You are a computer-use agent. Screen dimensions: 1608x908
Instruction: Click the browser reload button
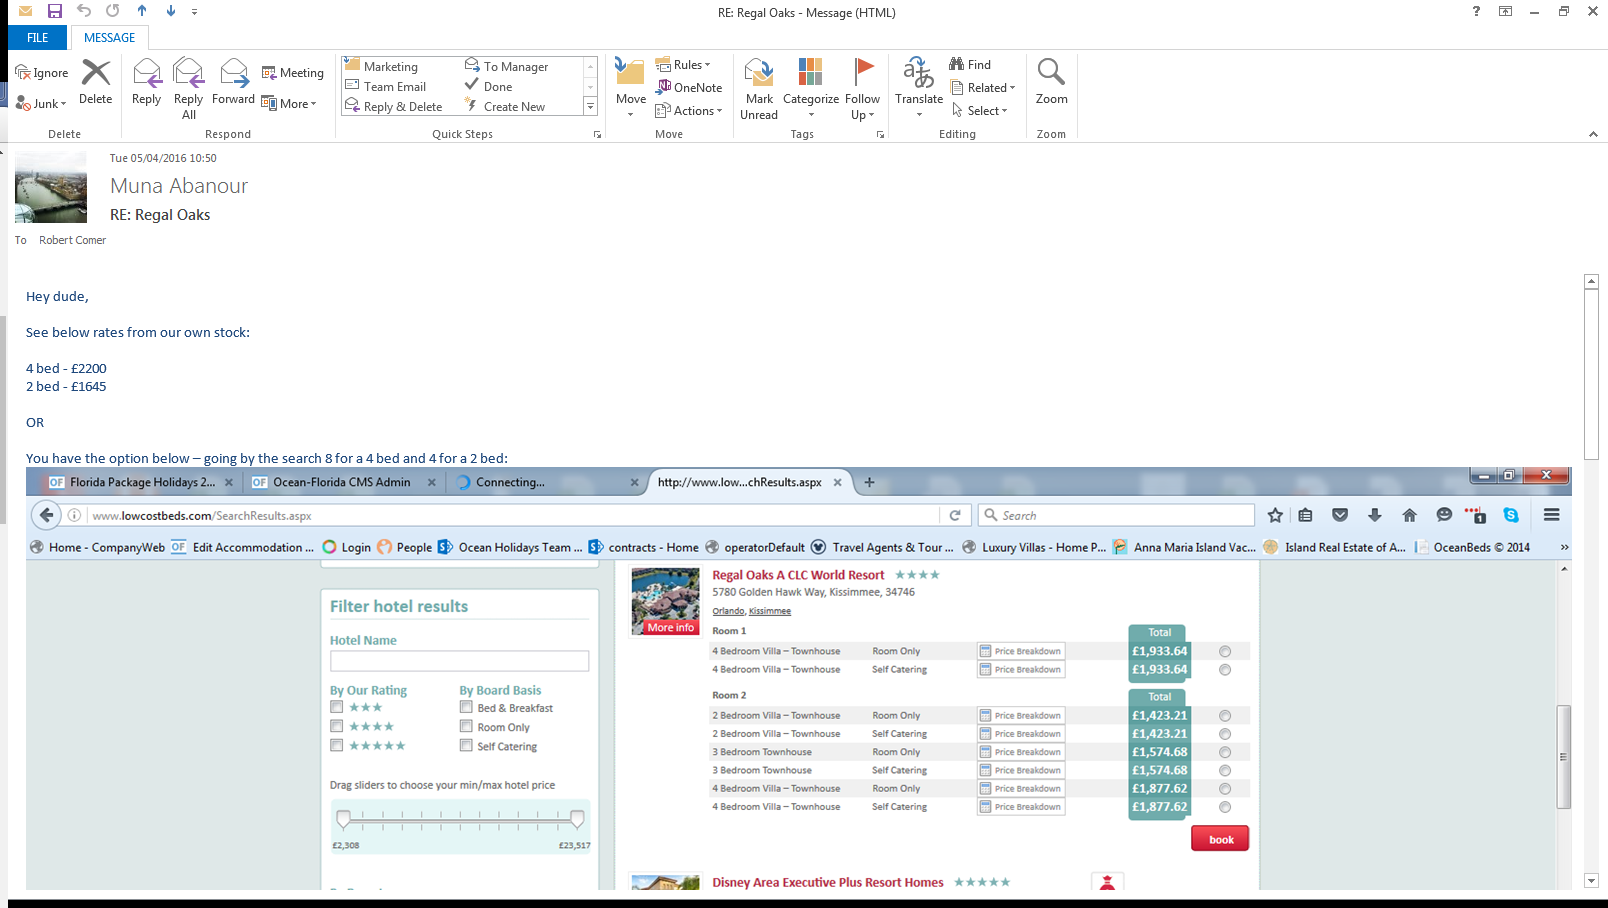[x=955, y=515]
